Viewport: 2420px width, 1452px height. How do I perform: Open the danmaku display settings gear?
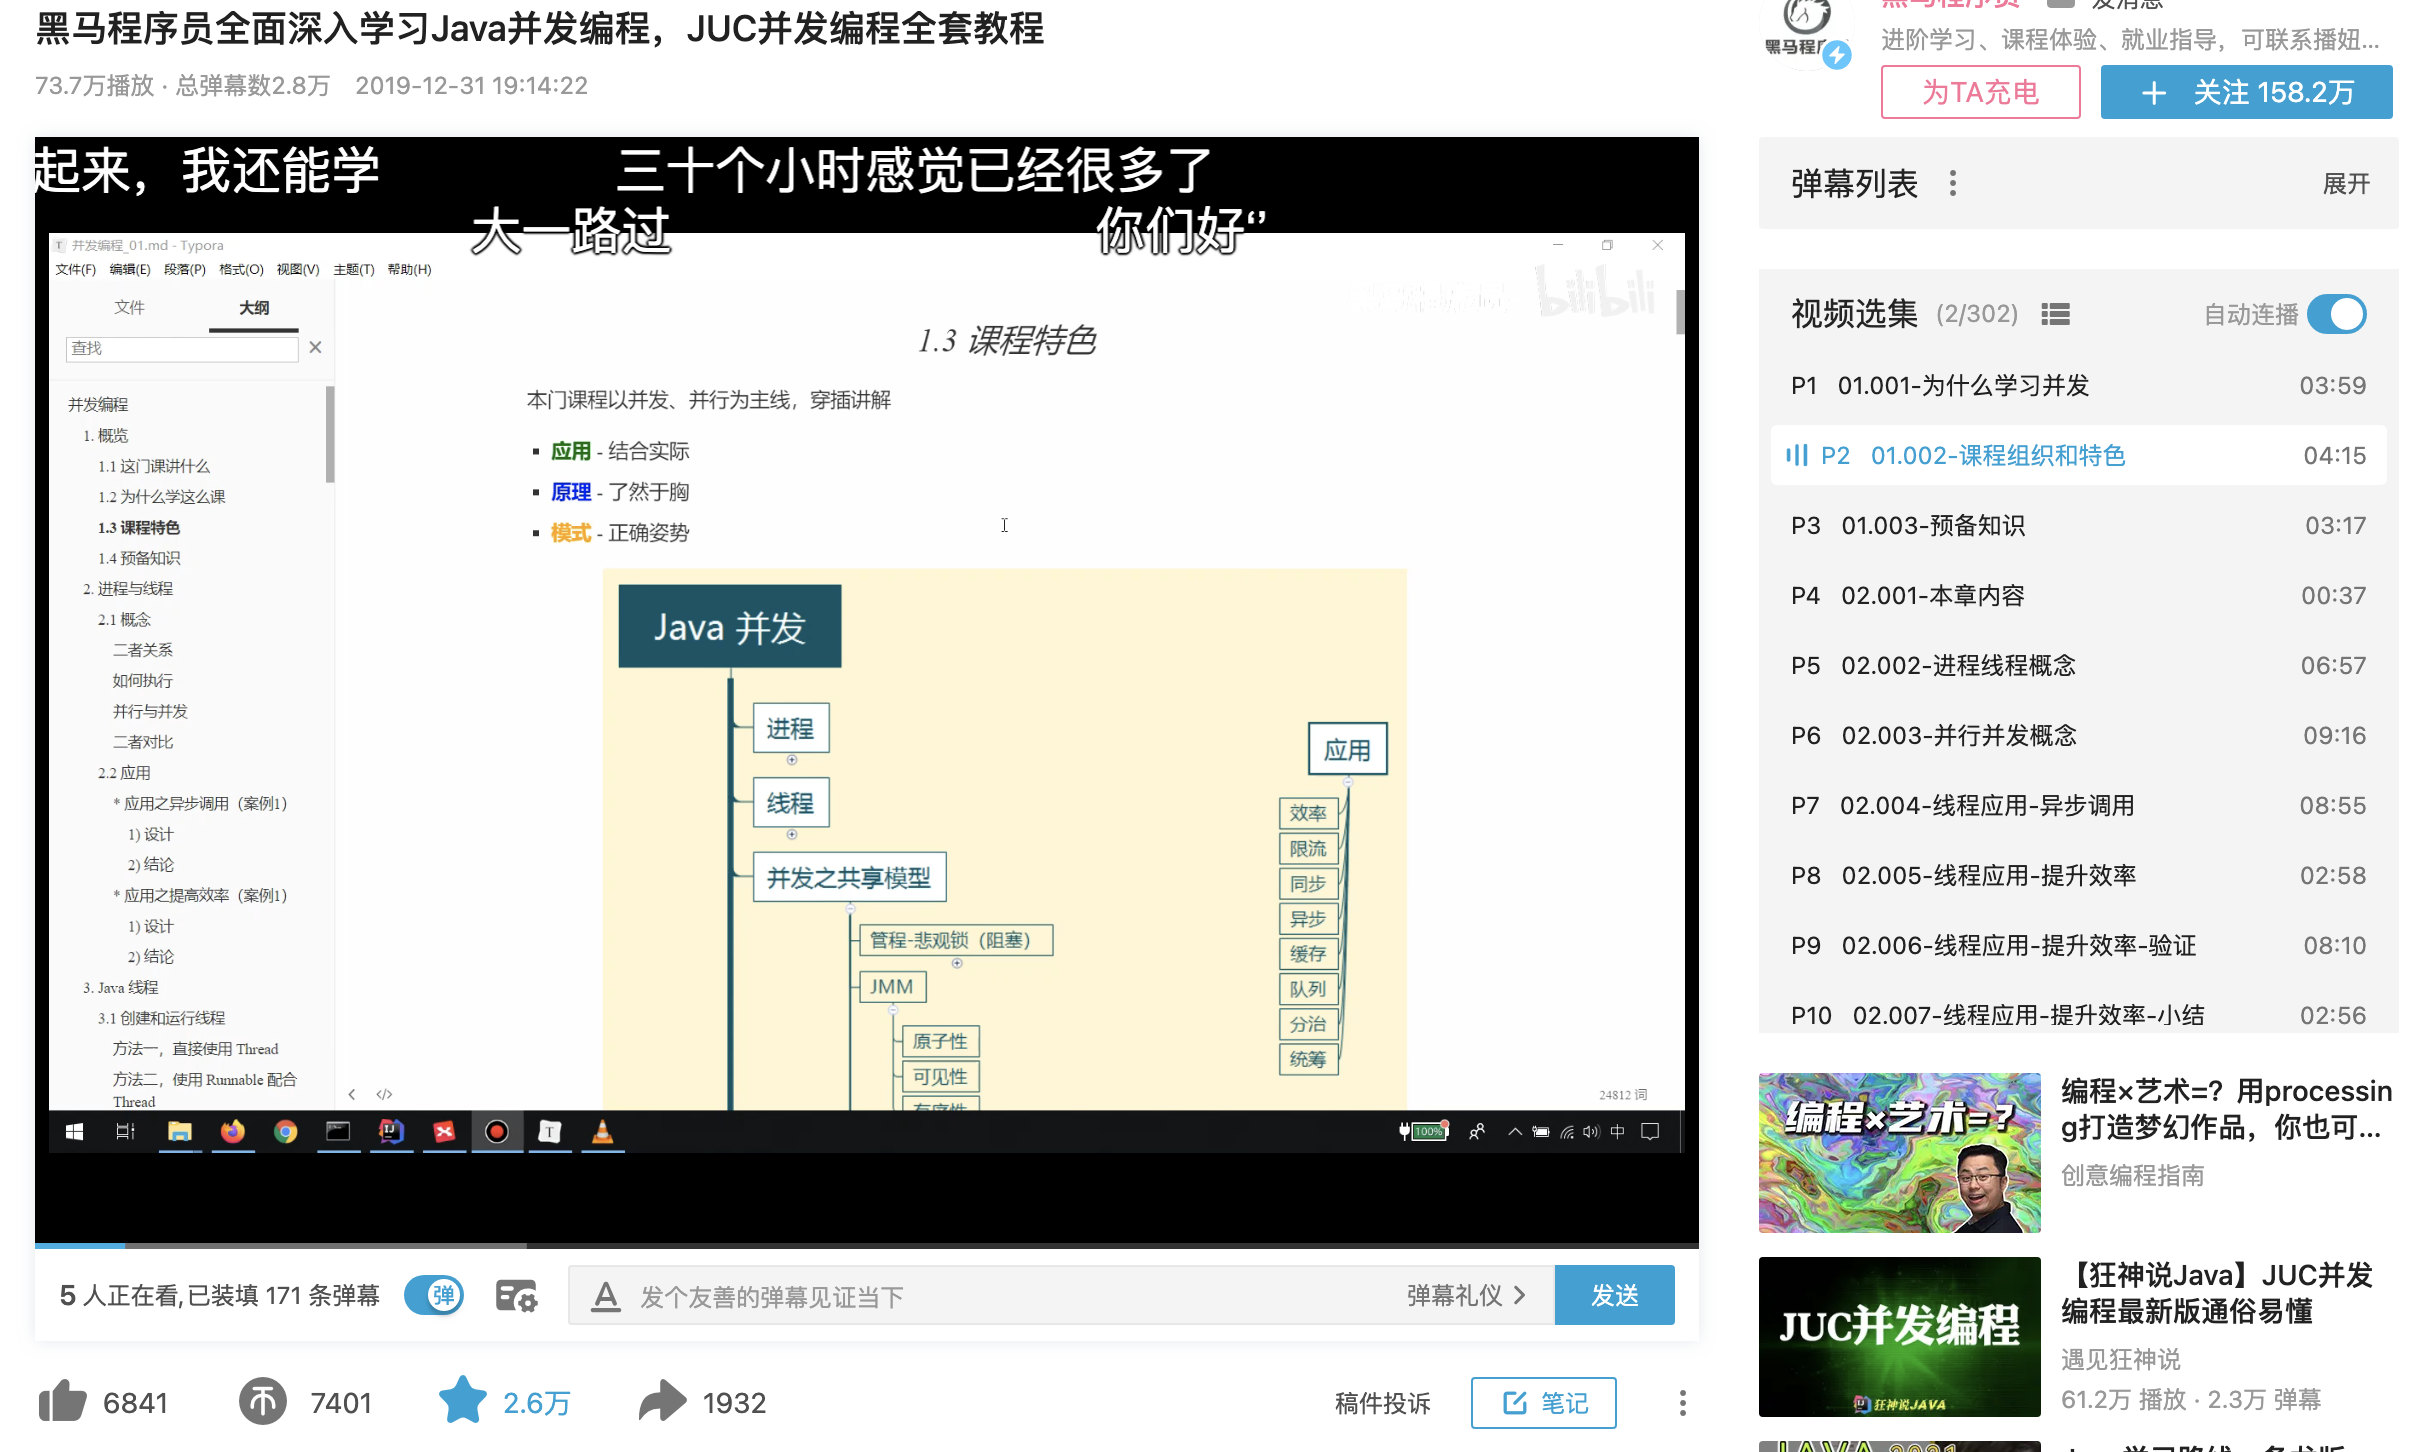point(515,1294)
